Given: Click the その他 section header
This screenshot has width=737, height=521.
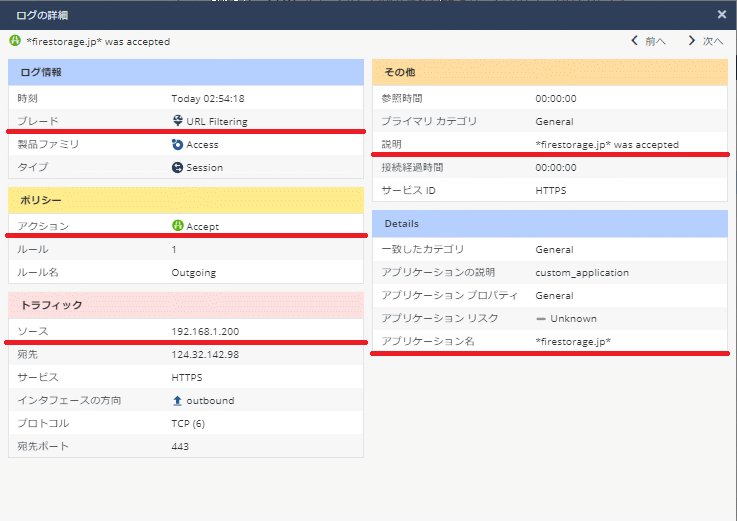Looking at the screenshot, I should (x=550, y=73).
